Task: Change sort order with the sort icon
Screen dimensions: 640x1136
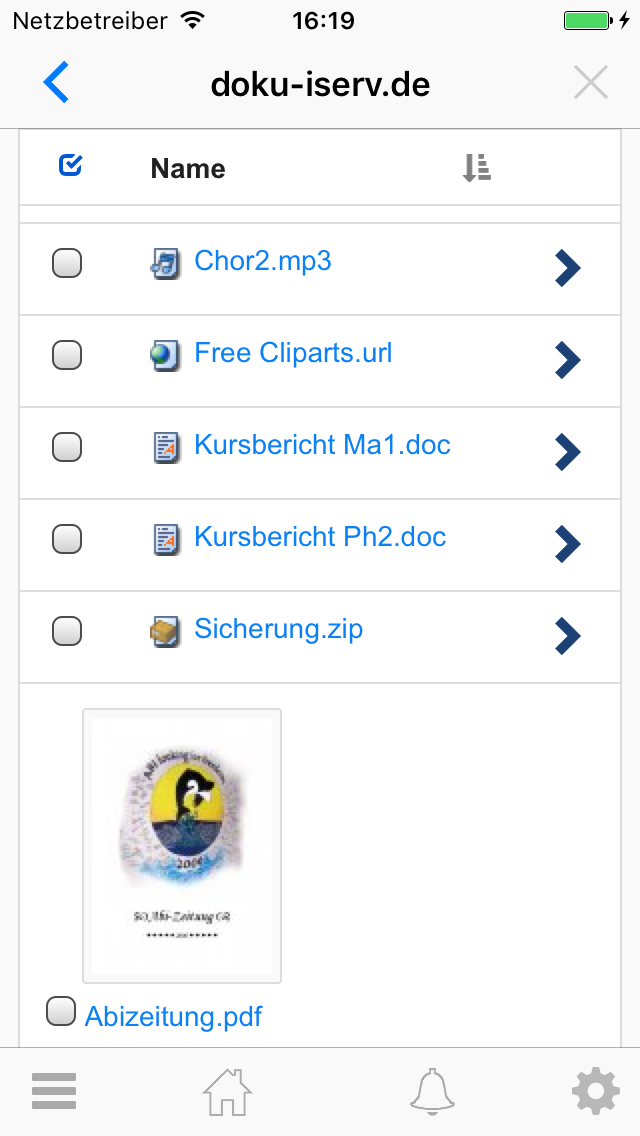Action: [476, 166]
